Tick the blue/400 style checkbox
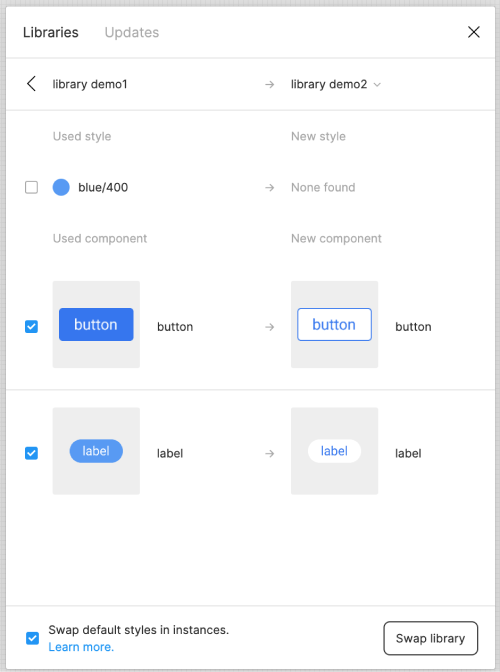 pos(31,187)
